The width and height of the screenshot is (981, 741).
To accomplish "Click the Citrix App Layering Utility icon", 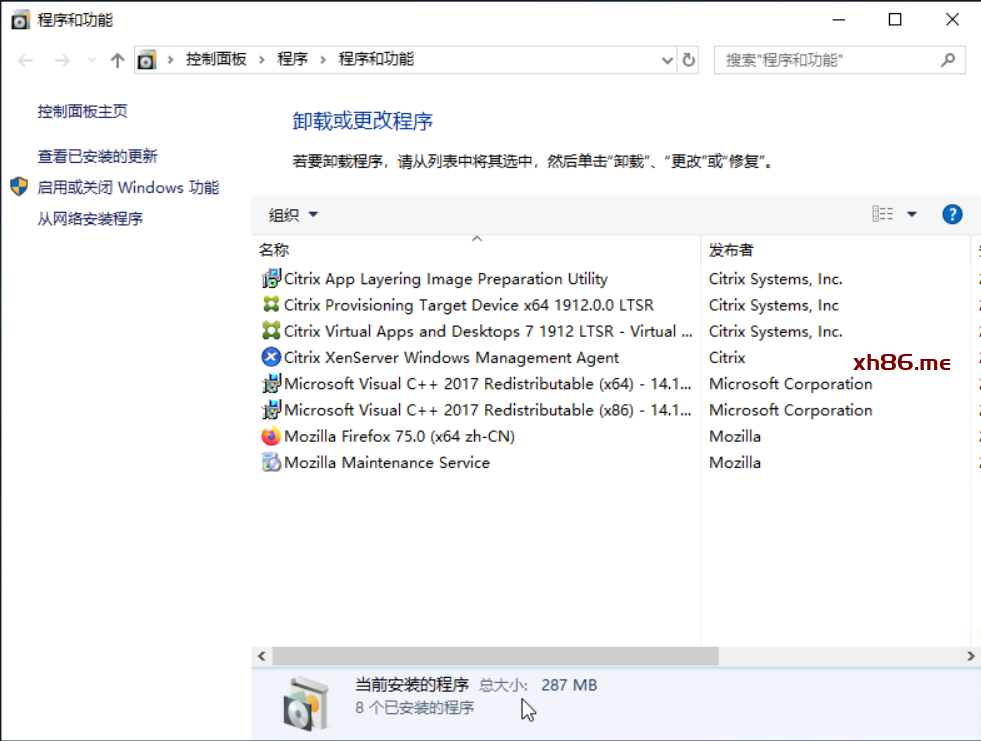I will tap(270, 279).
